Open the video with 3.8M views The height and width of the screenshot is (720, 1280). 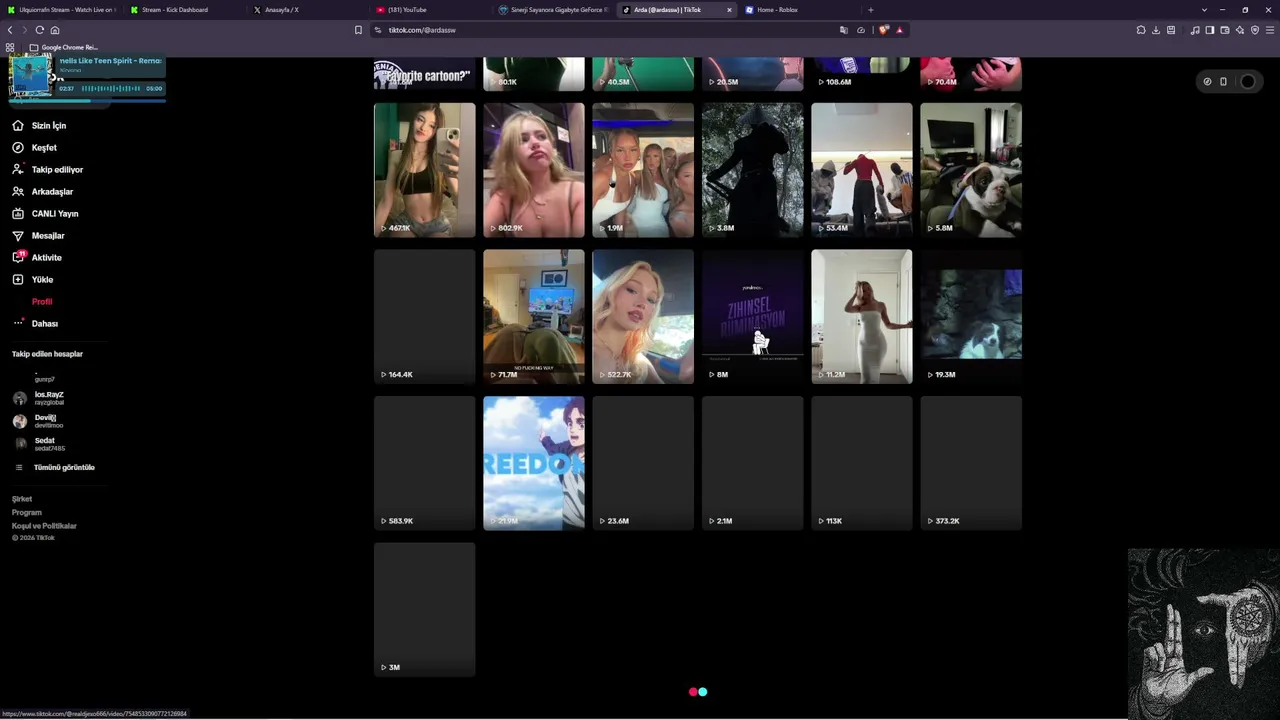click(x=753, y=170)
